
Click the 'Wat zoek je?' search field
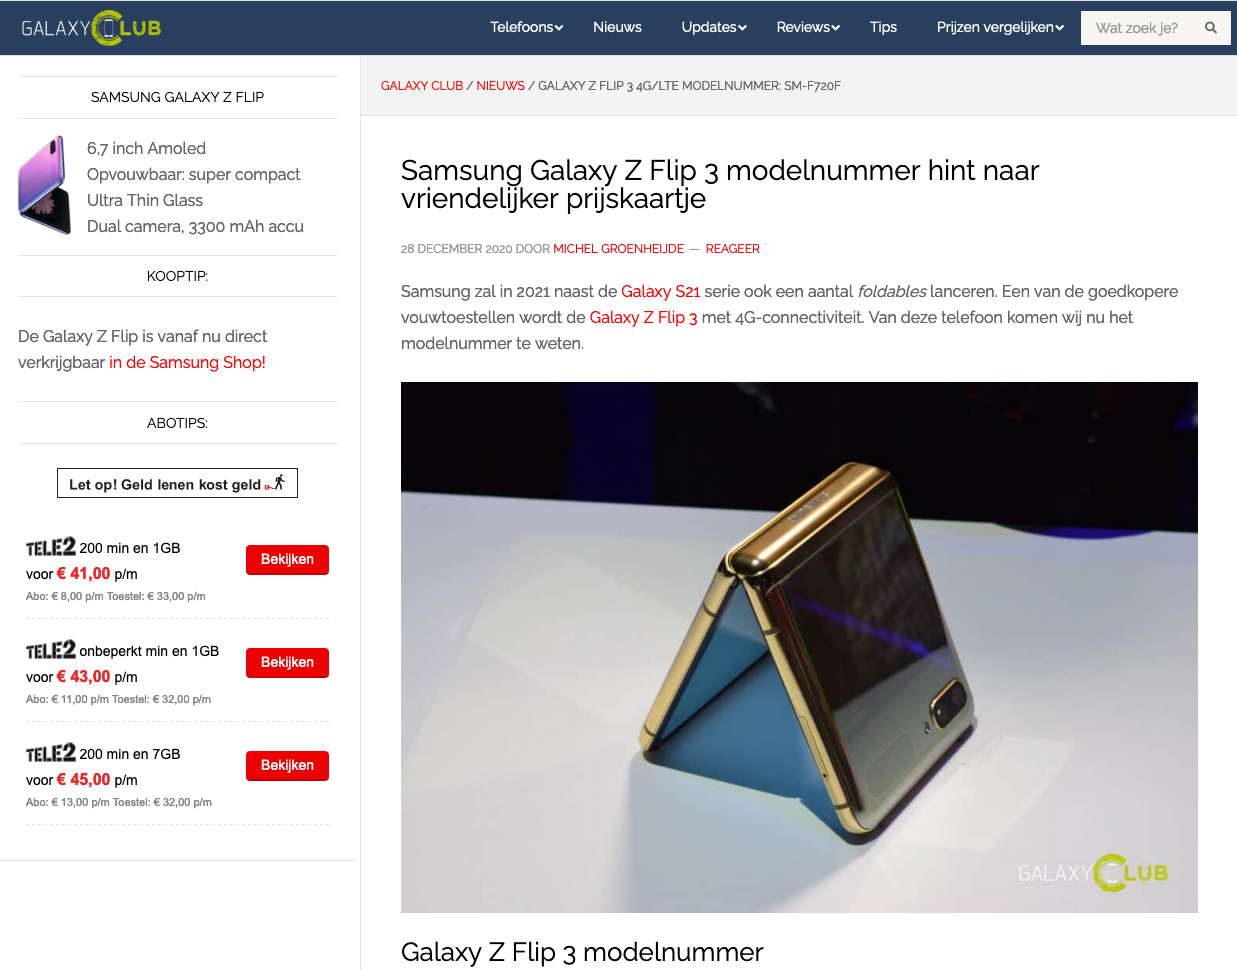coord(1140,28)
